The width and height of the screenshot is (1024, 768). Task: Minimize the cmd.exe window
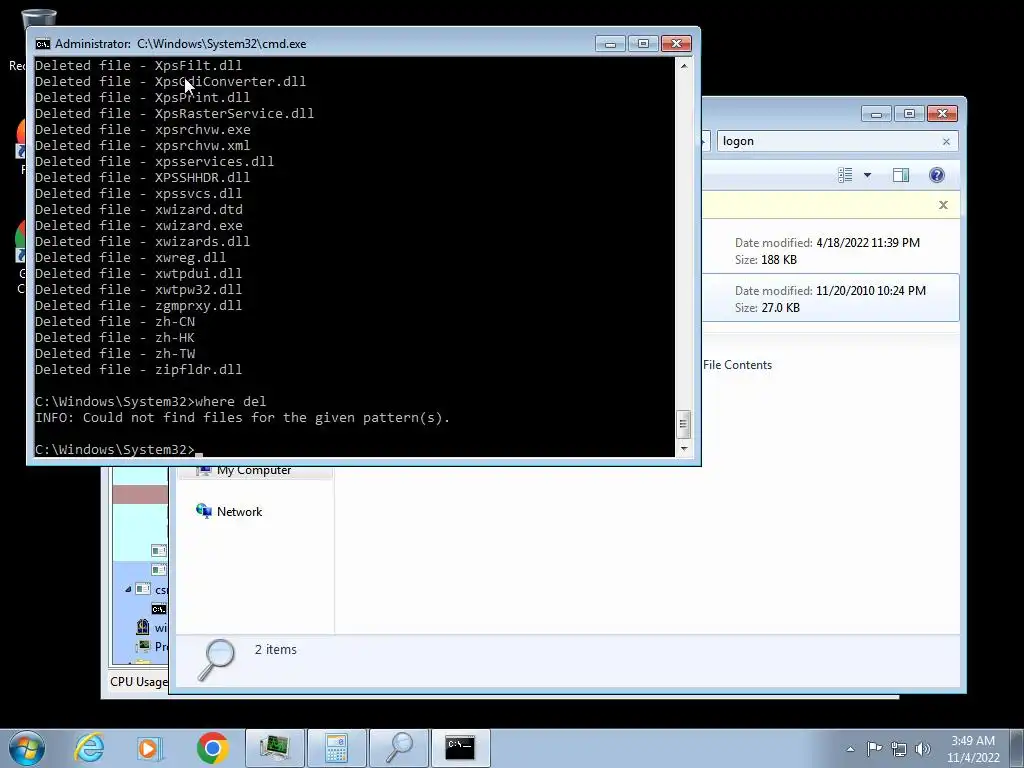611,44
